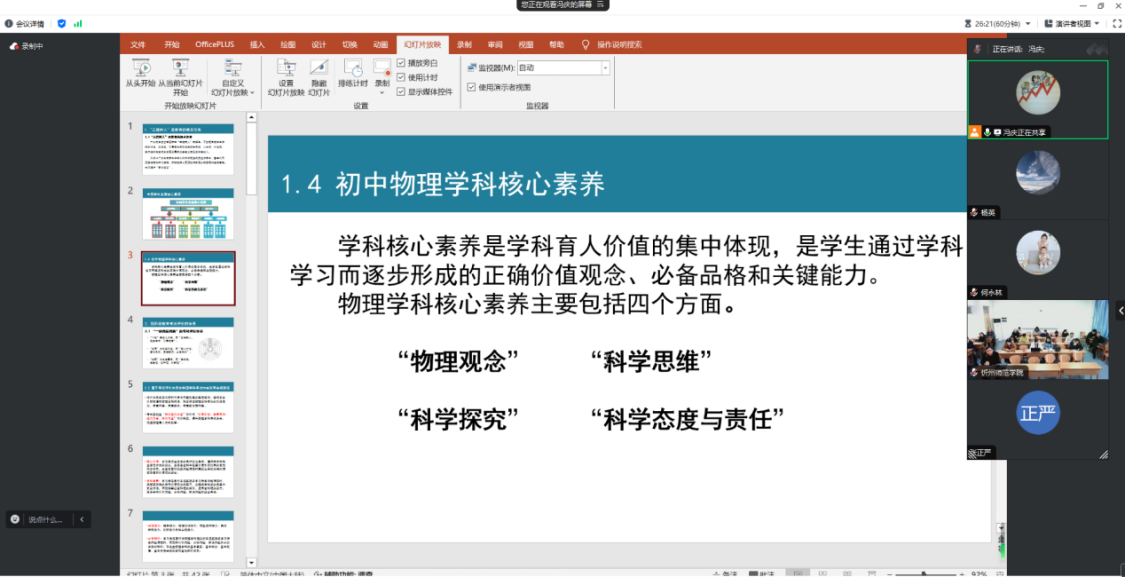The image size is (1125, 577).
Task: Click the lightbulb 操作说明搜索 icon
Action: pos(586,45)
